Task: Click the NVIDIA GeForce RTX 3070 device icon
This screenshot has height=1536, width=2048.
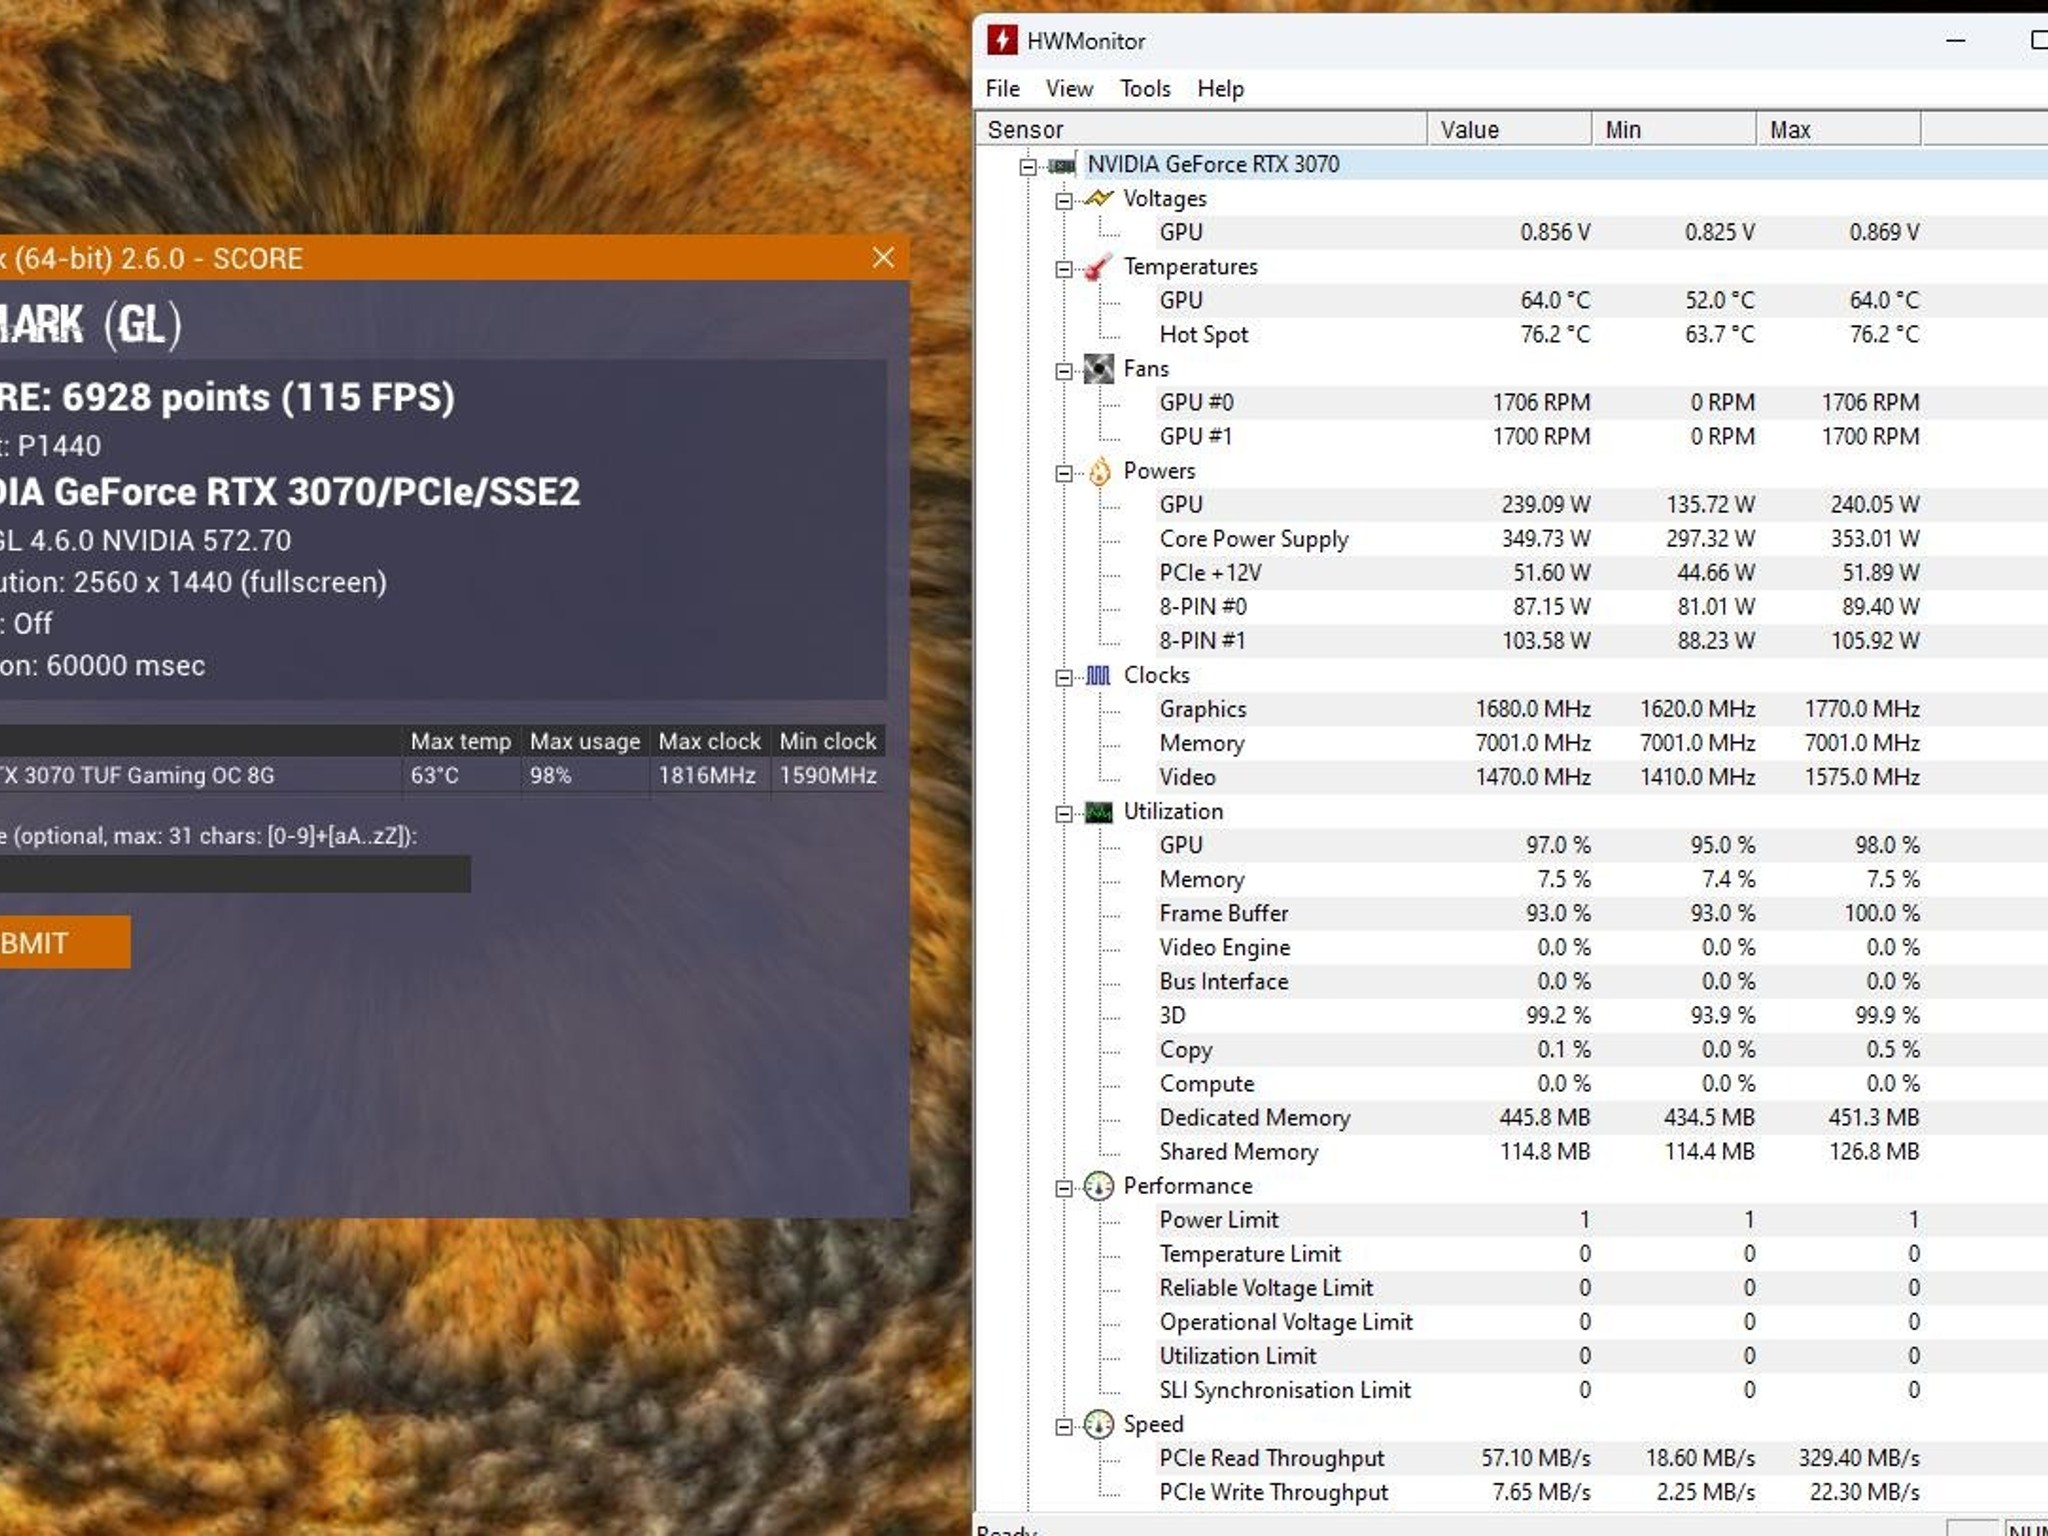Action: point(1062,165)
